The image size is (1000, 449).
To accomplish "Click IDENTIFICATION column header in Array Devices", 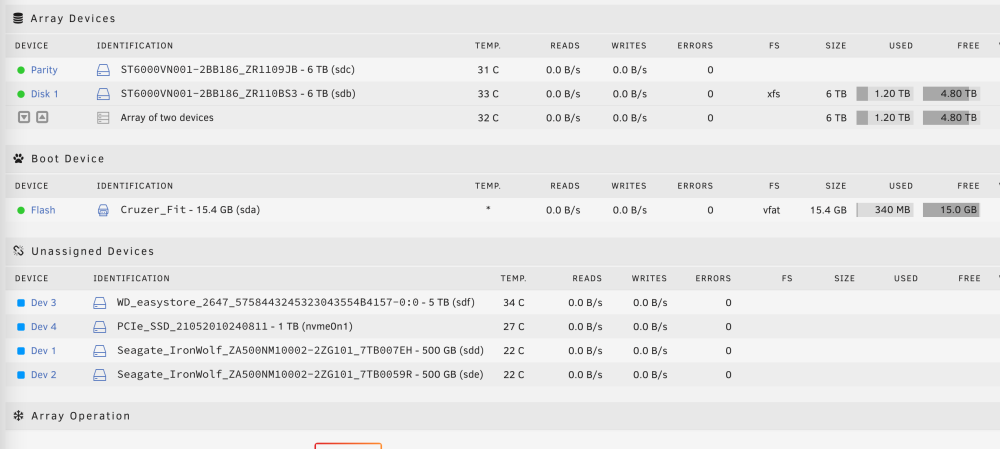I will (x=135, y=46).
